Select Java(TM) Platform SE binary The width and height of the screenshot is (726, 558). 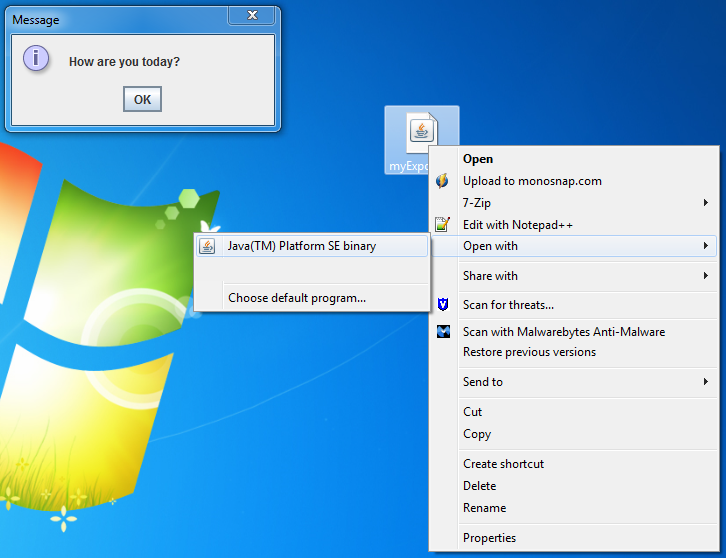[312, 246]
